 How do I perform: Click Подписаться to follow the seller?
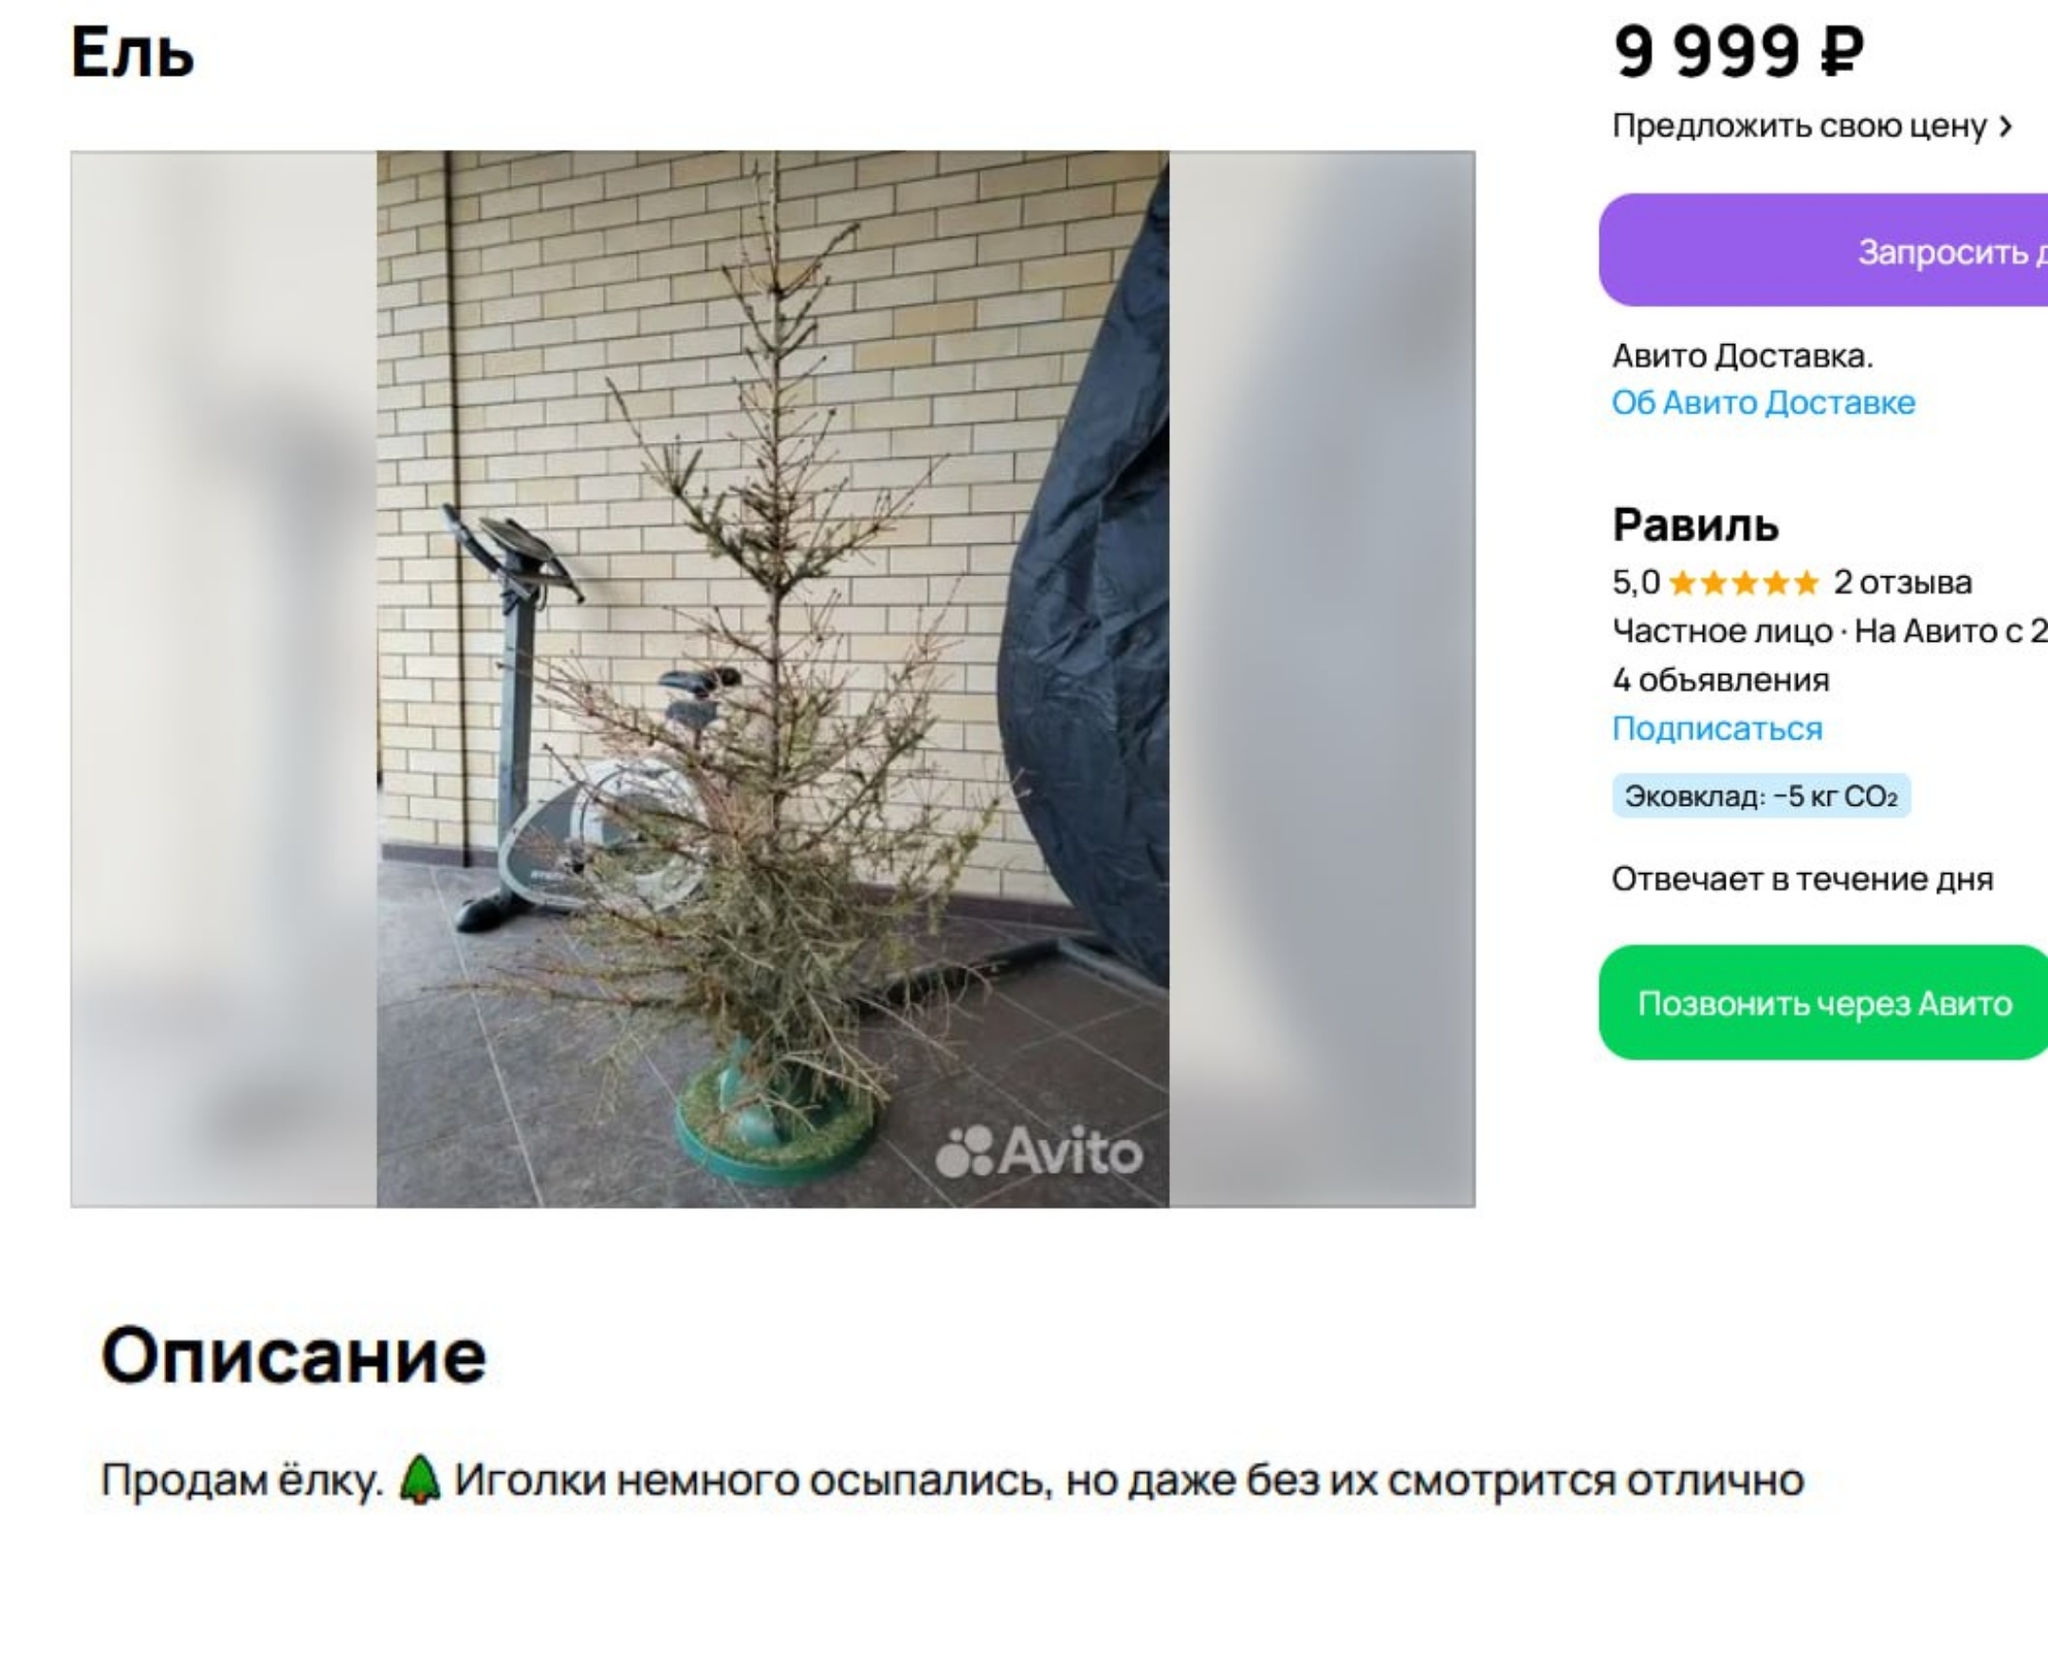coord(1717,728)
